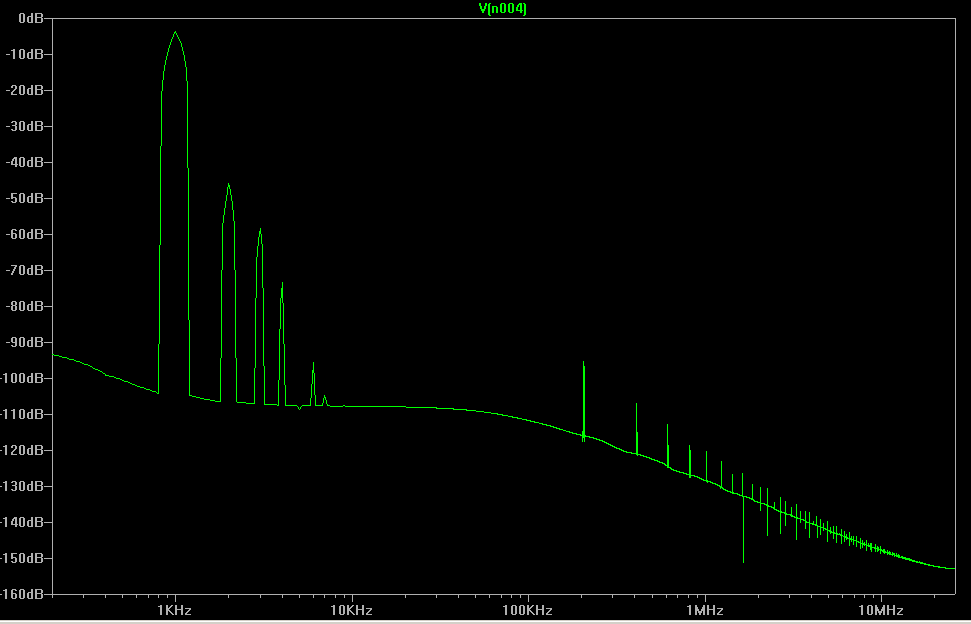Click the -110dB axis label
Screen dimensions: 971x624
[22, 414]
